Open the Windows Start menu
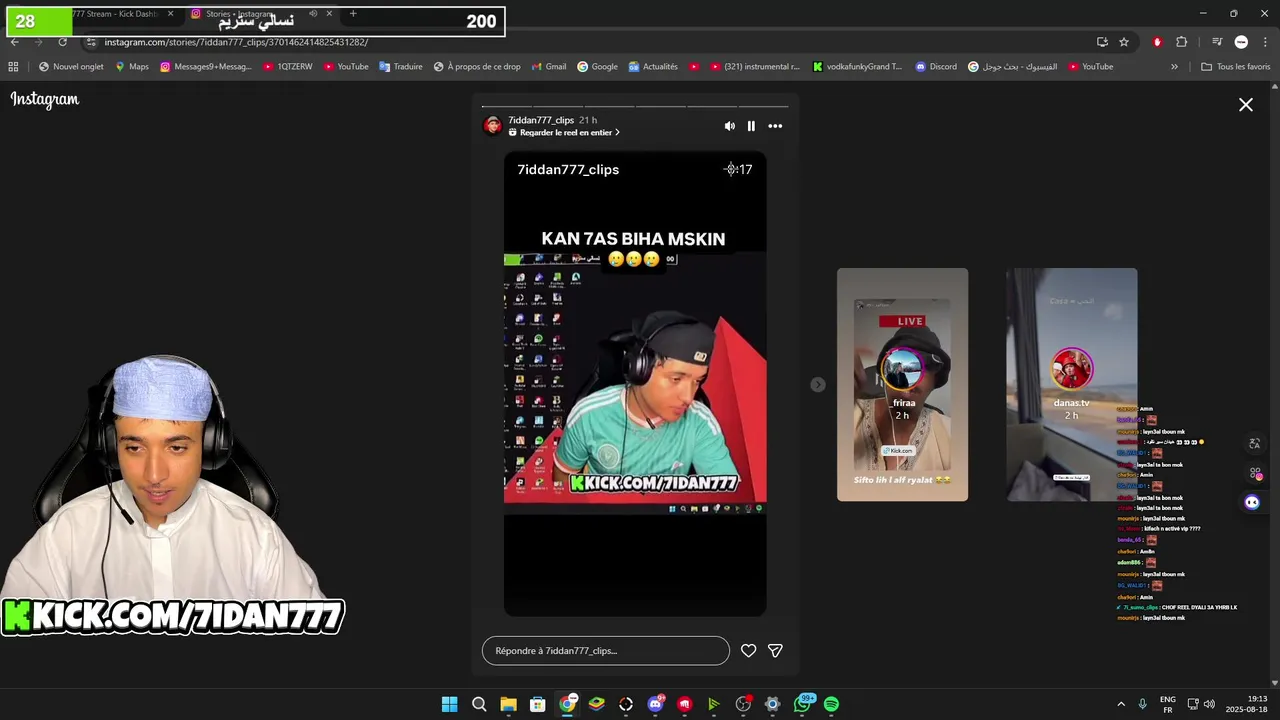1280x720 pixels. point(450,704)
